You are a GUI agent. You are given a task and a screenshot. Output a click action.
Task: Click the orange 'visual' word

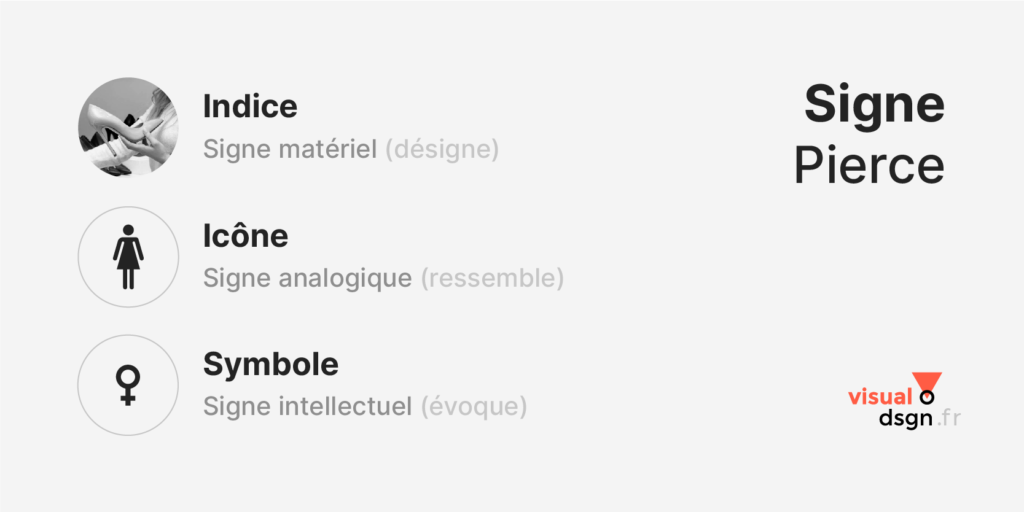tap(880, 396)
